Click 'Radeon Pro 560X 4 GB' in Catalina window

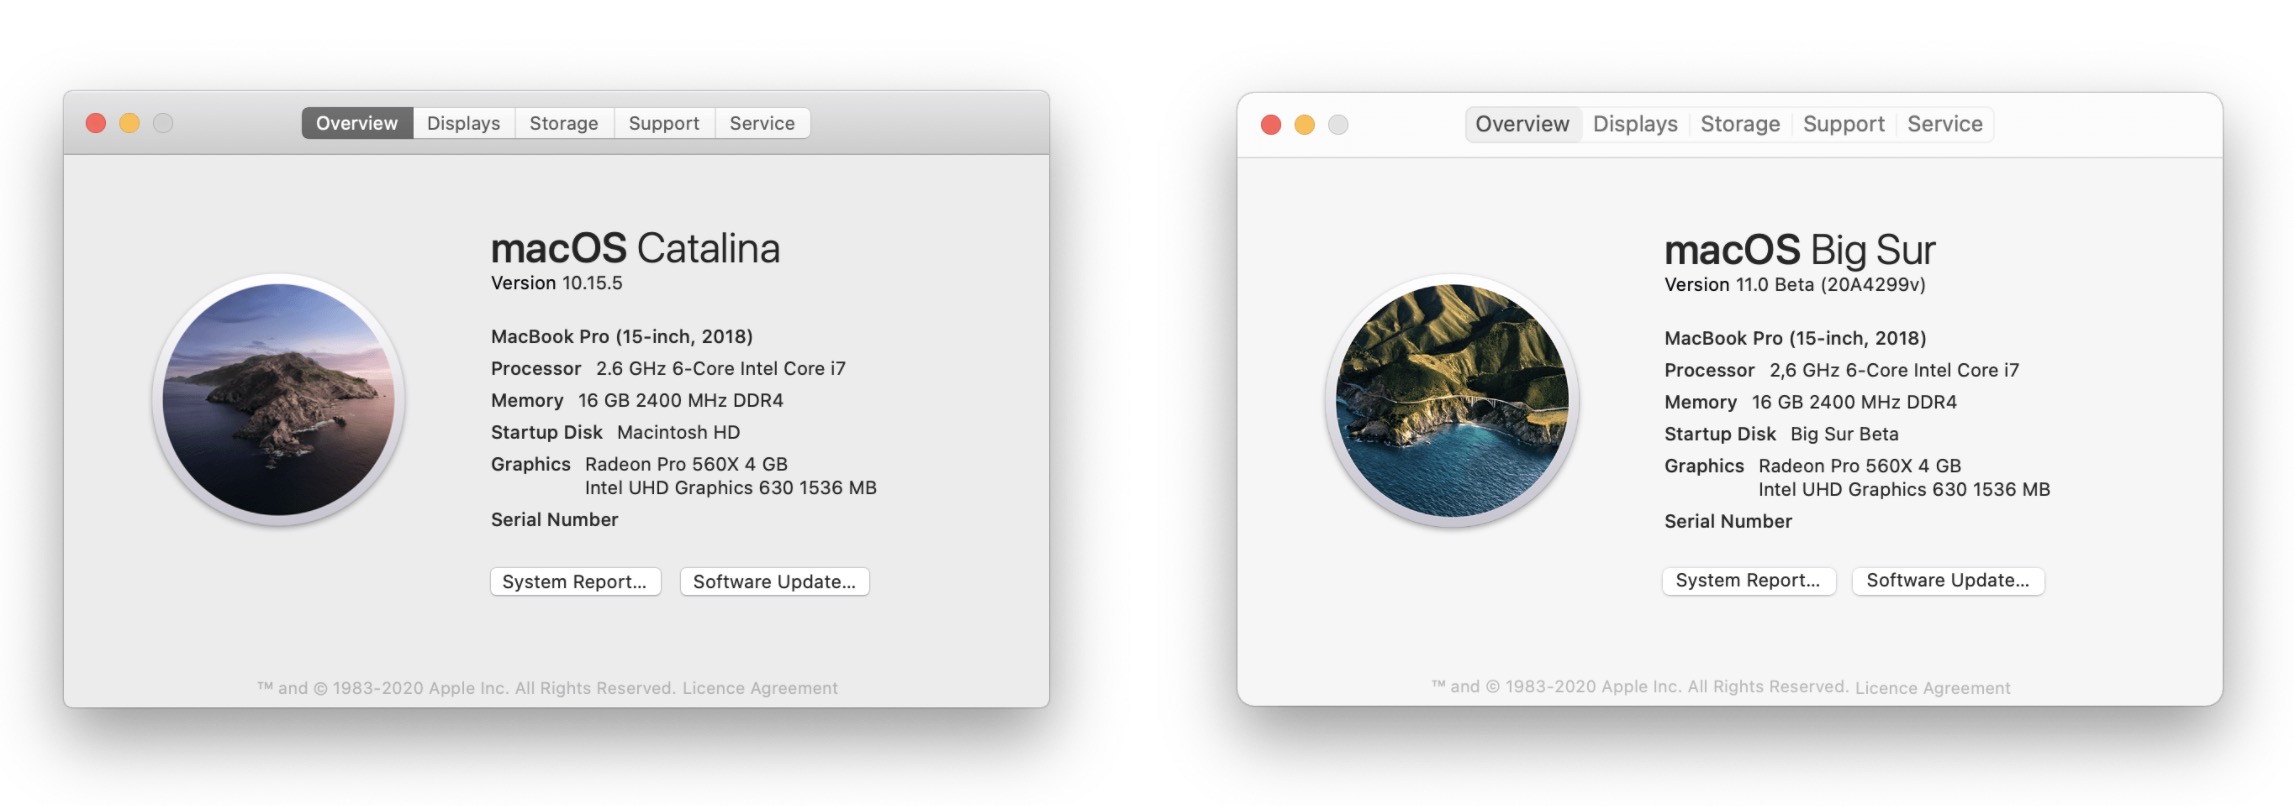tap(686, 465)
